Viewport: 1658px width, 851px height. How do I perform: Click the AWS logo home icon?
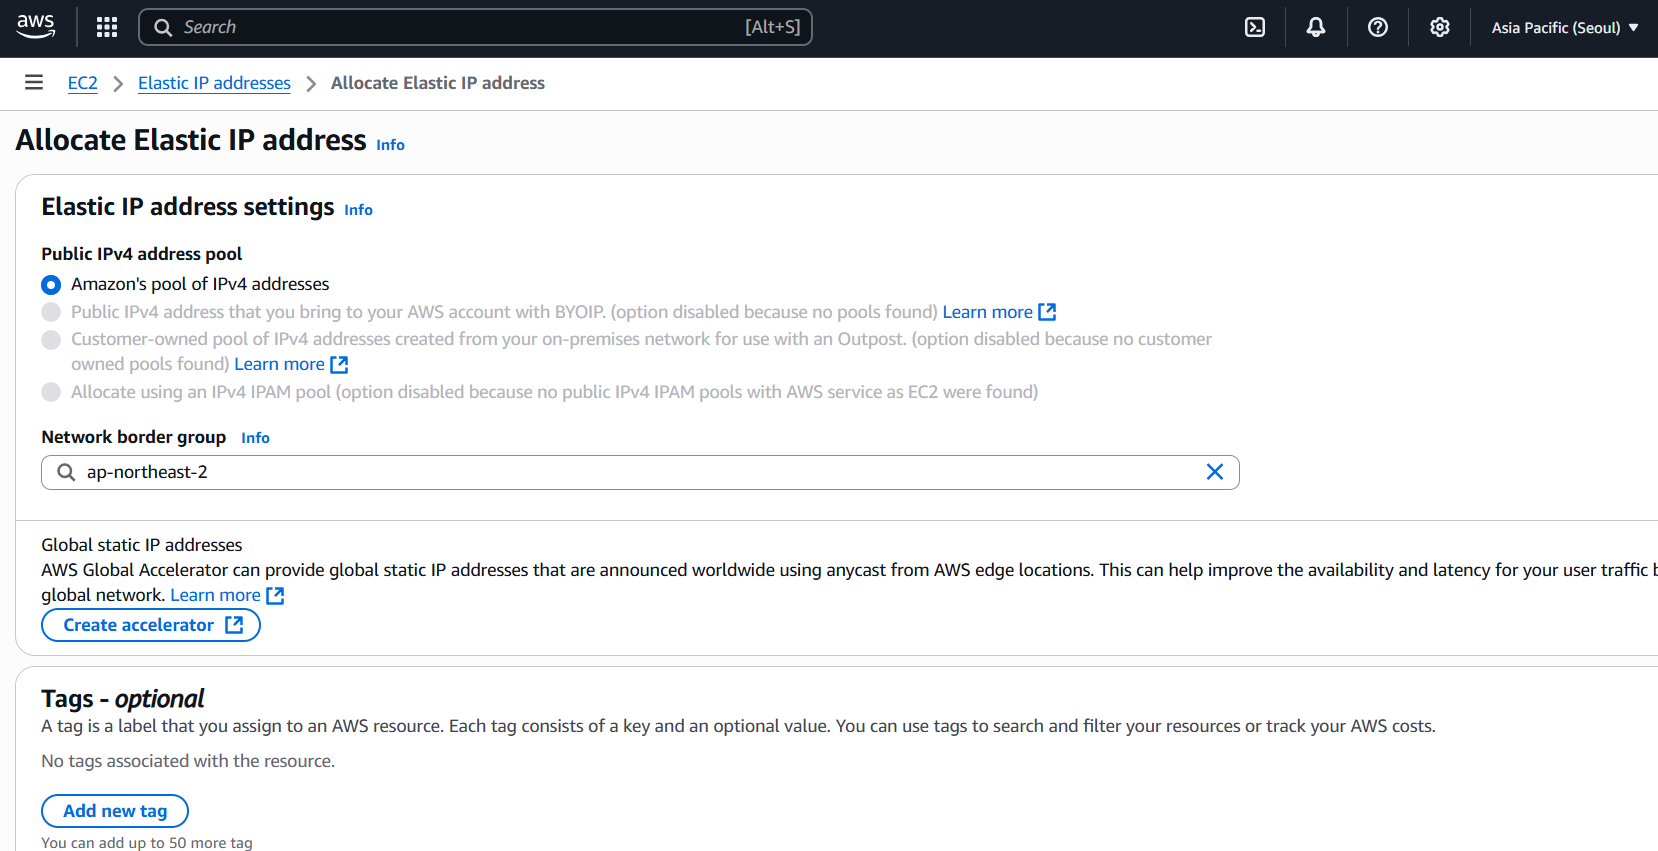click(x=36, y=27)
